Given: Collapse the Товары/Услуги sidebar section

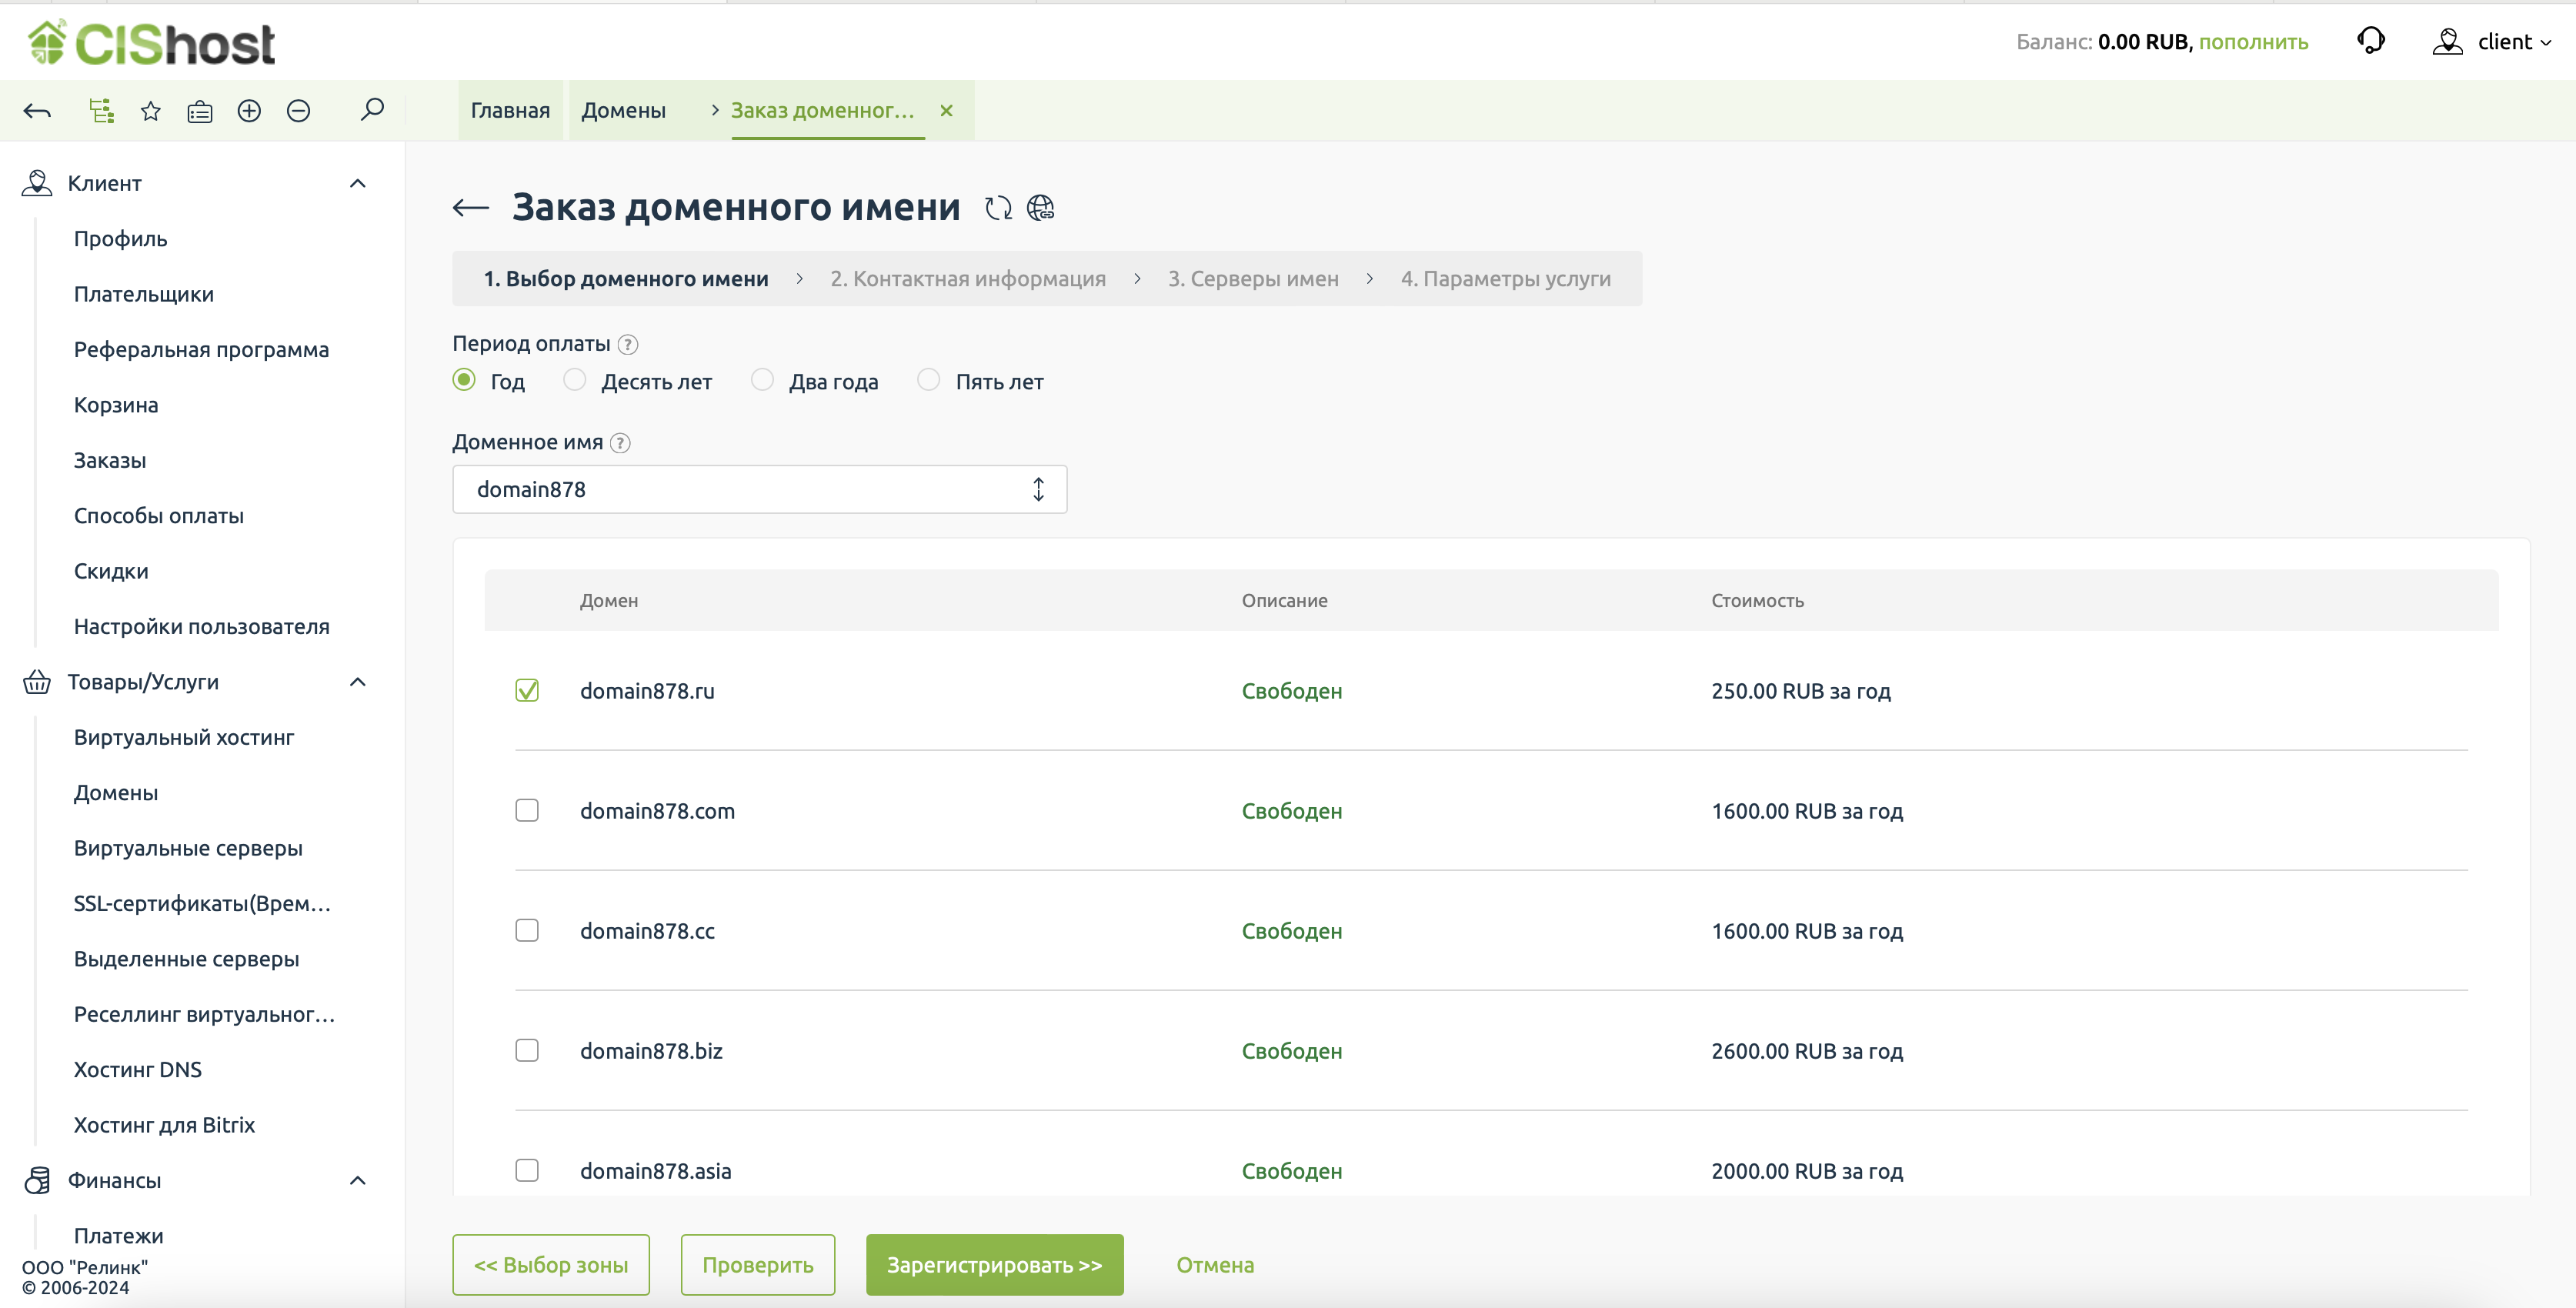Looking at the screenshot, I should [x=357, y=682].
